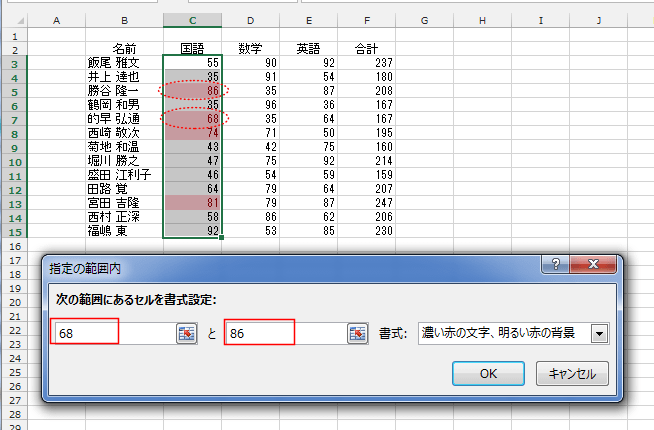
Task: Click the 数学 score 96 cell
Action: (x=250, y=105)
